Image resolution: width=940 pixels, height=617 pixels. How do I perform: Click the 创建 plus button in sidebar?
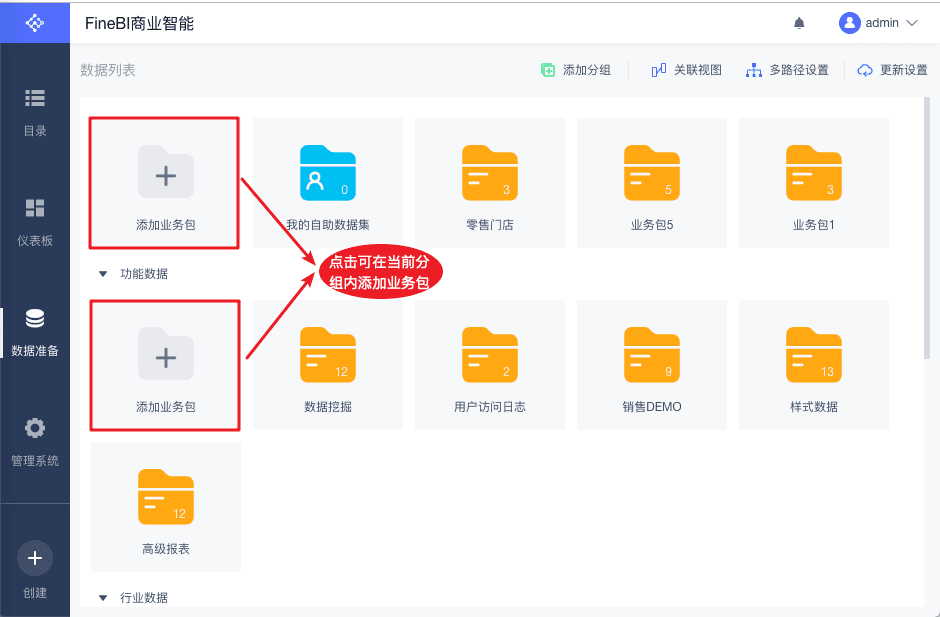tap(35, 558)
